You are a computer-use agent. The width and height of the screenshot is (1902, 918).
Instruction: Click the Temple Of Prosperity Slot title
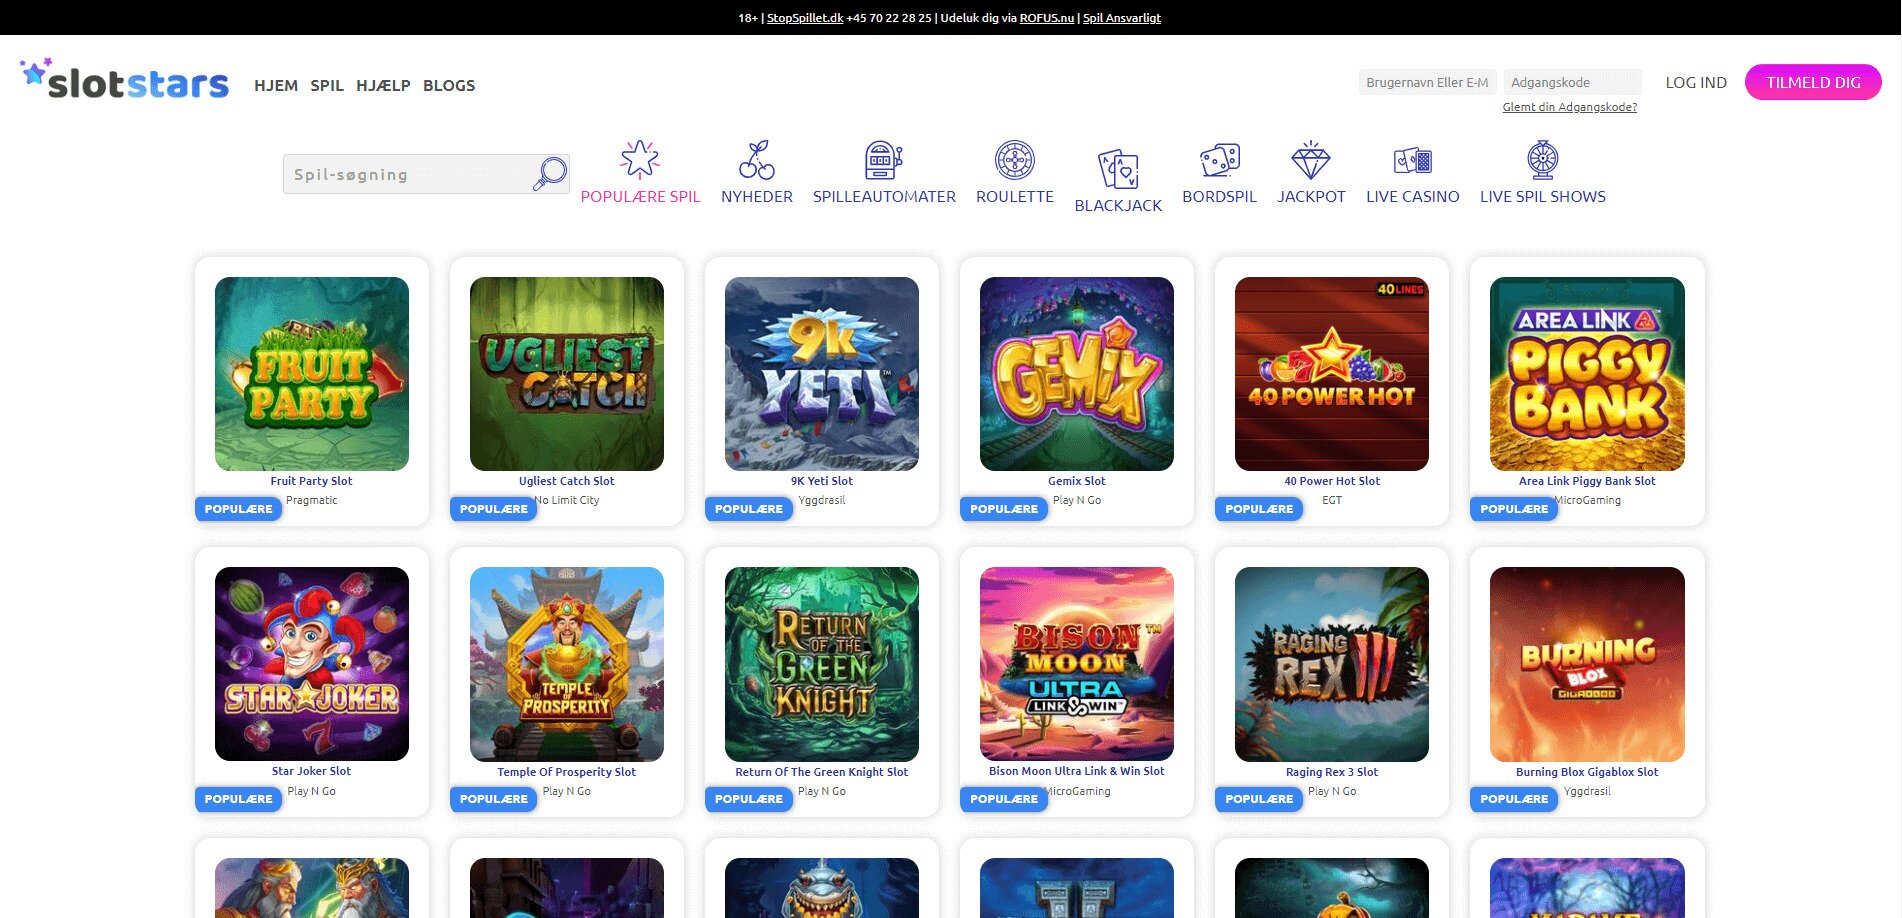coord(567,772)
